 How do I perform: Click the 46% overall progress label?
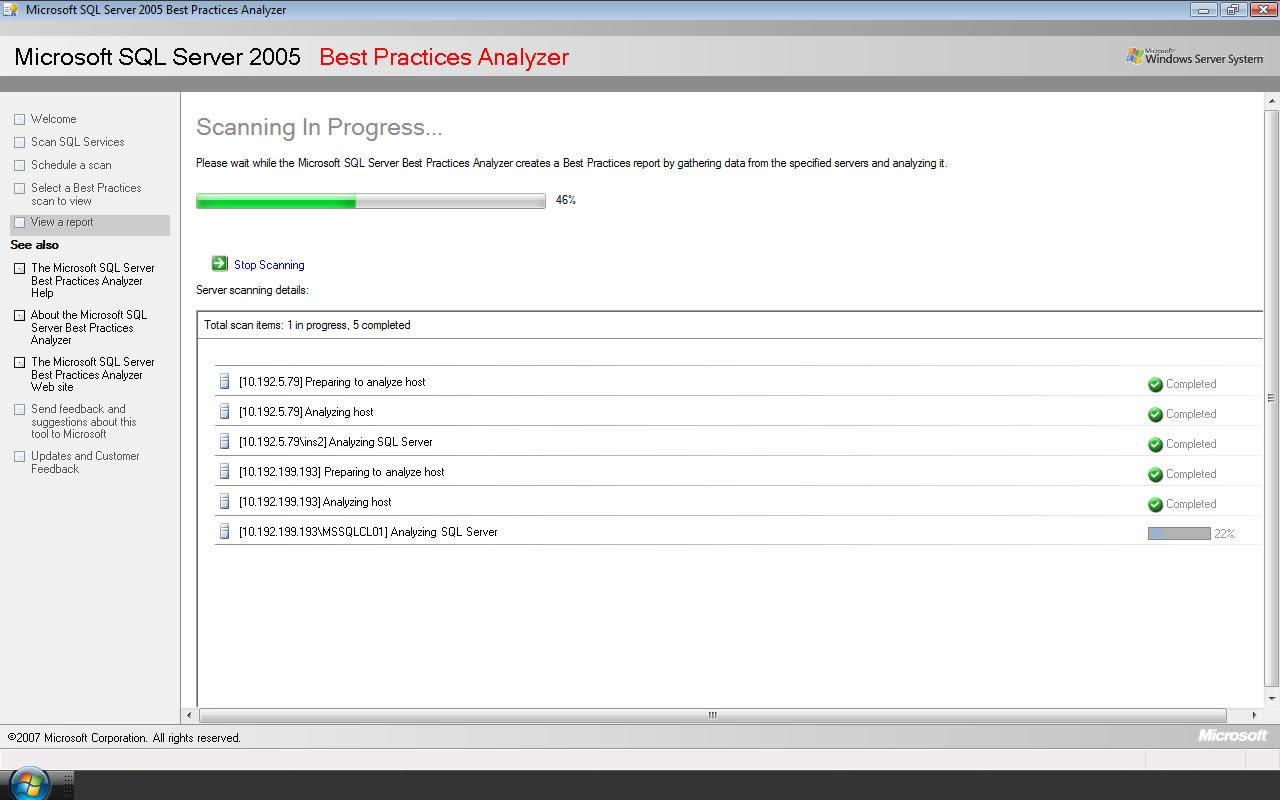(x=566, y=200)
